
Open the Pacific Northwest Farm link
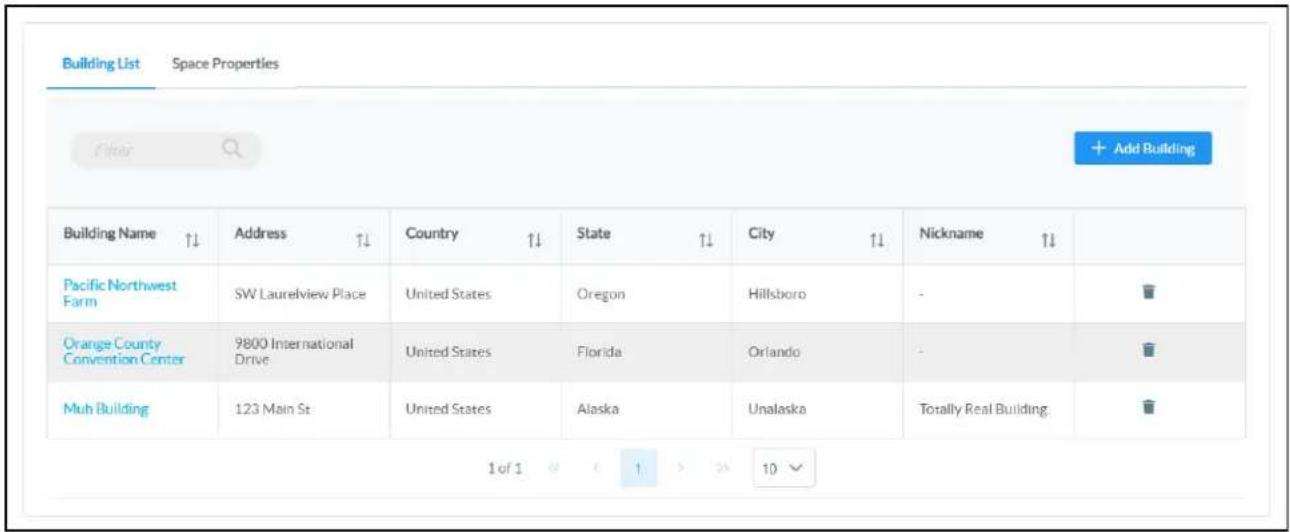(x=113, y=292)
